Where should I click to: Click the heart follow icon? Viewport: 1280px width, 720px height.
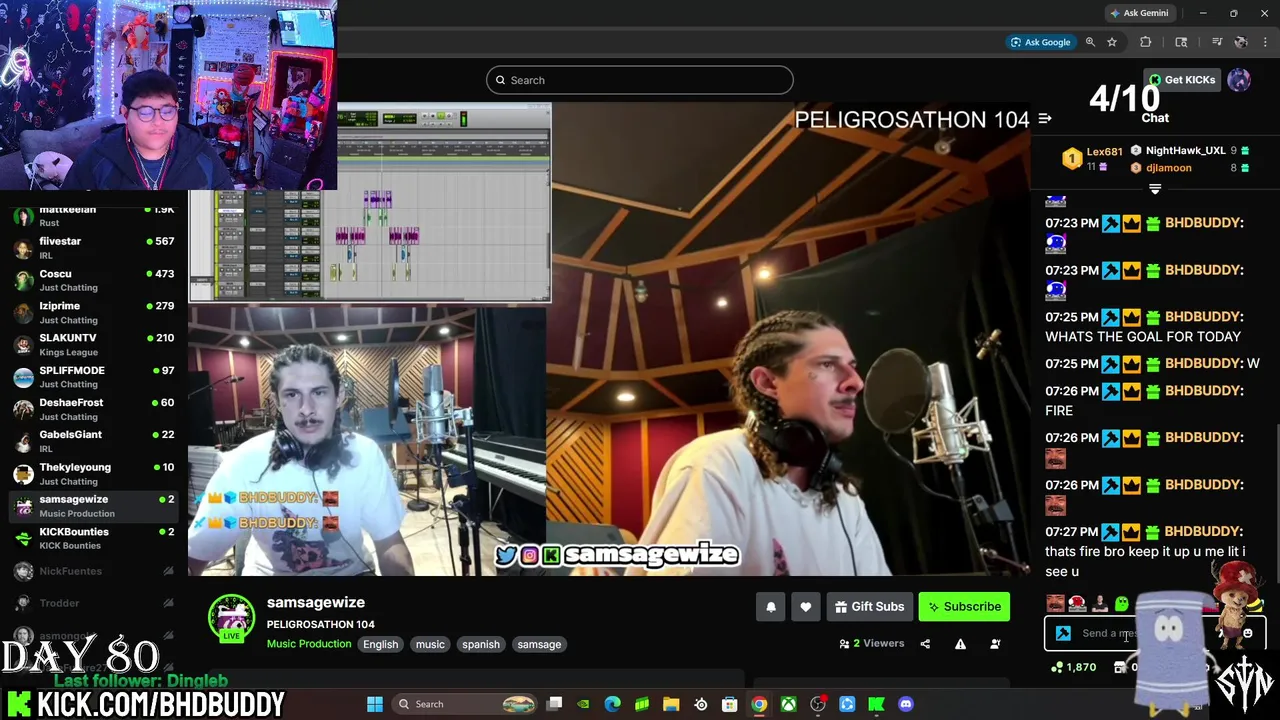pyautogui.click(x=806, y=607)
